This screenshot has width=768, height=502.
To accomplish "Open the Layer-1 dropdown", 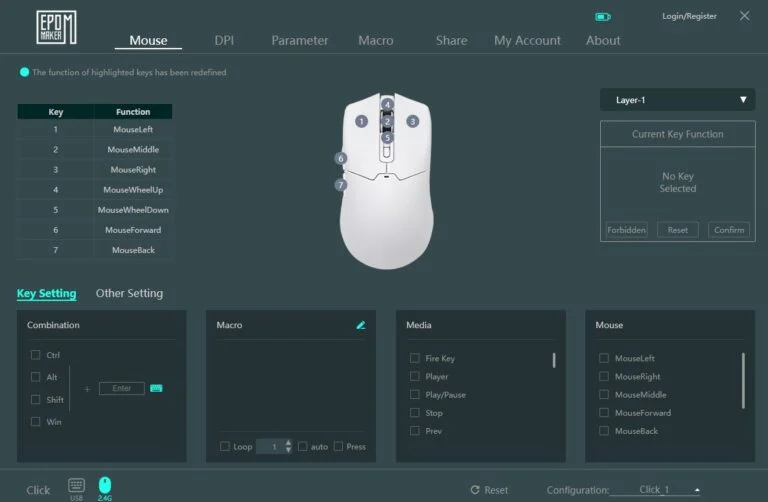I will pyautogui.click(x=677, y=100).
